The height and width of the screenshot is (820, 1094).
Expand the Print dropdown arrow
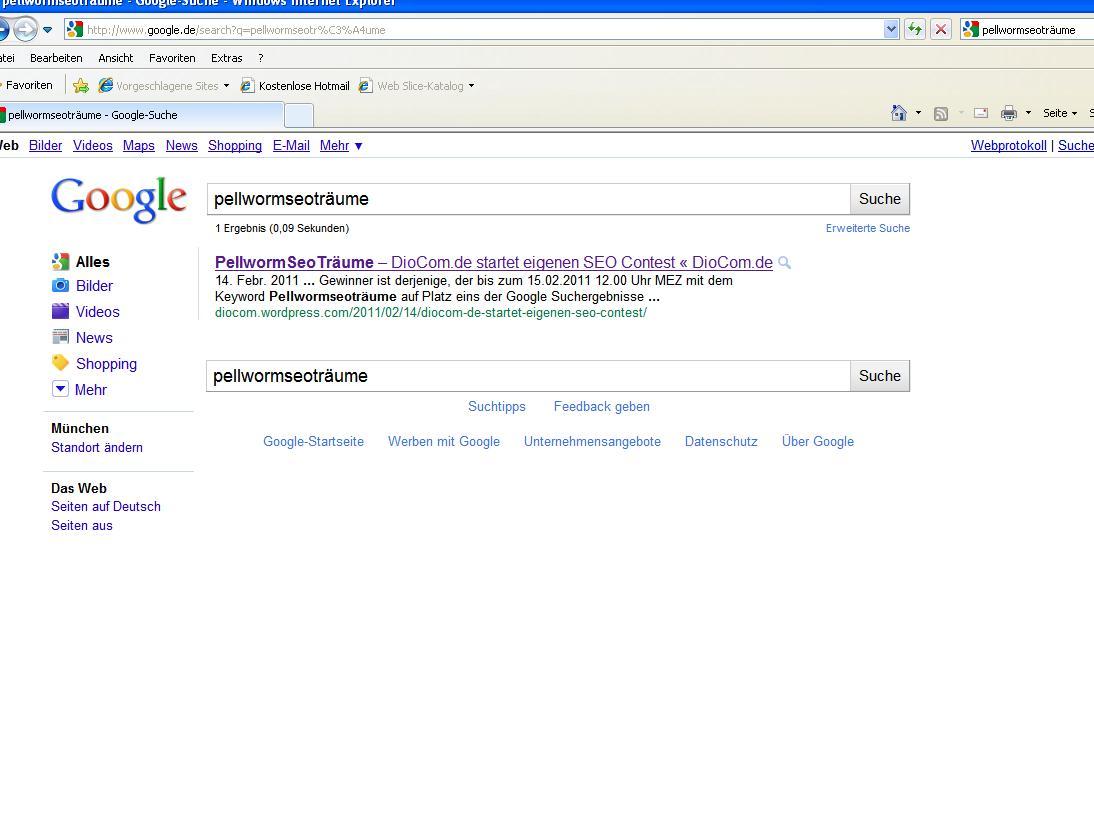[1028, 113]
